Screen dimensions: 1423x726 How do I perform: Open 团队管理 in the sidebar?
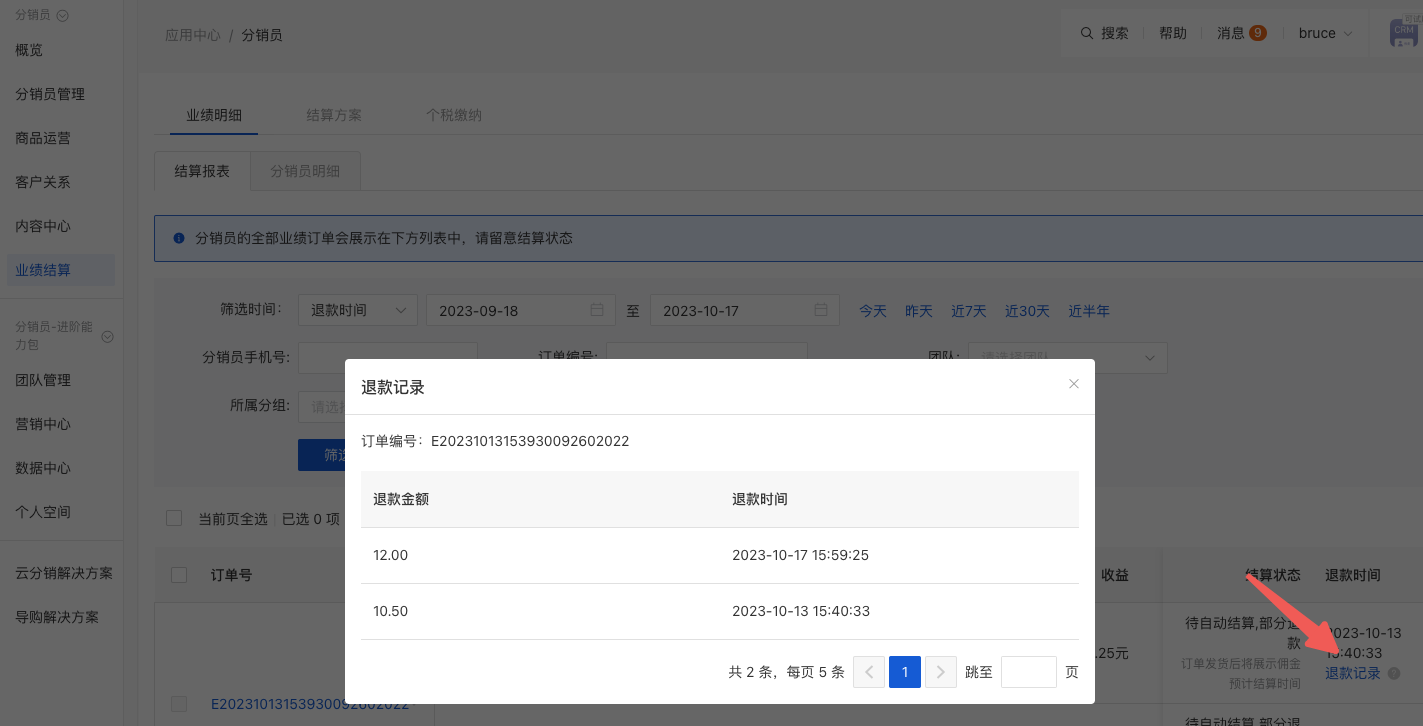point(43,380)
